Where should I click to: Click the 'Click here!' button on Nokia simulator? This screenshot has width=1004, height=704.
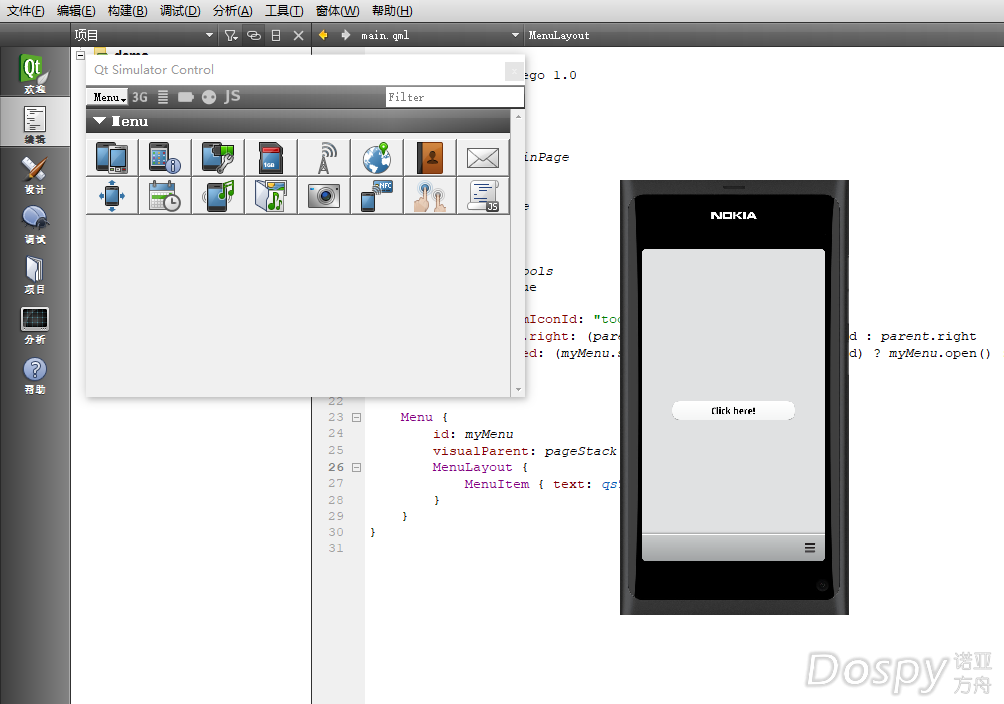point(733,411)
